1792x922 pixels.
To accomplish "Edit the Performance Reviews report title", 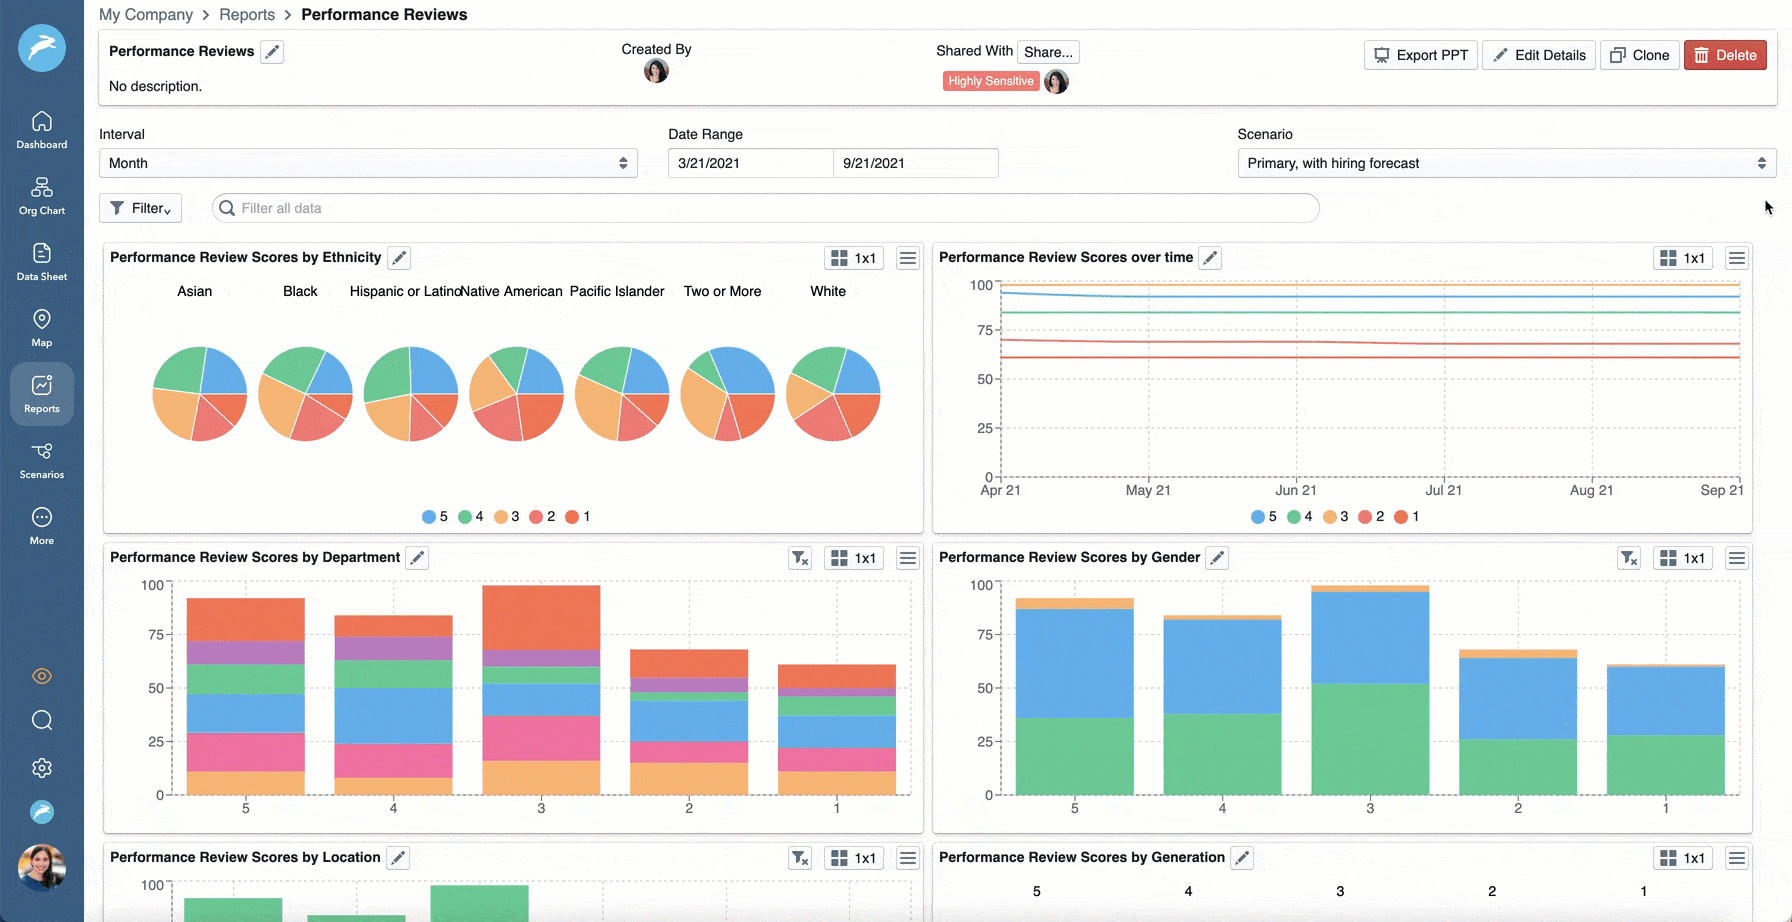I will pyautogui.click(x=271, y=51).
